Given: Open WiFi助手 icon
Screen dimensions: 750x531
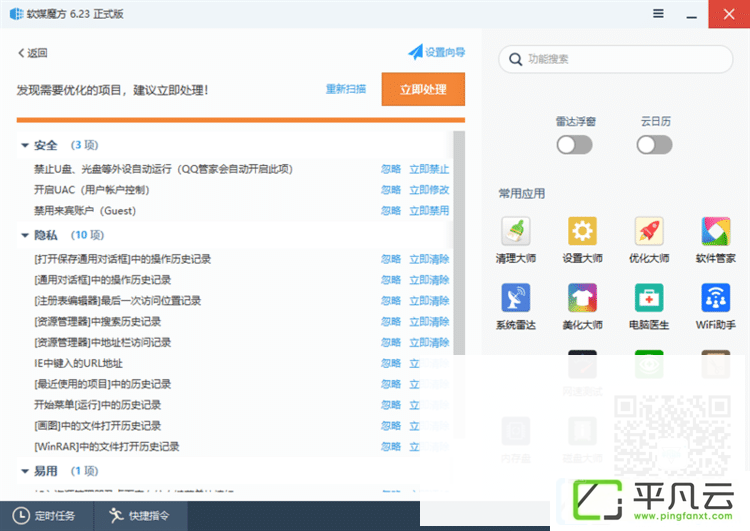Looking at the screenshot, I should click(x=716, y=298).
